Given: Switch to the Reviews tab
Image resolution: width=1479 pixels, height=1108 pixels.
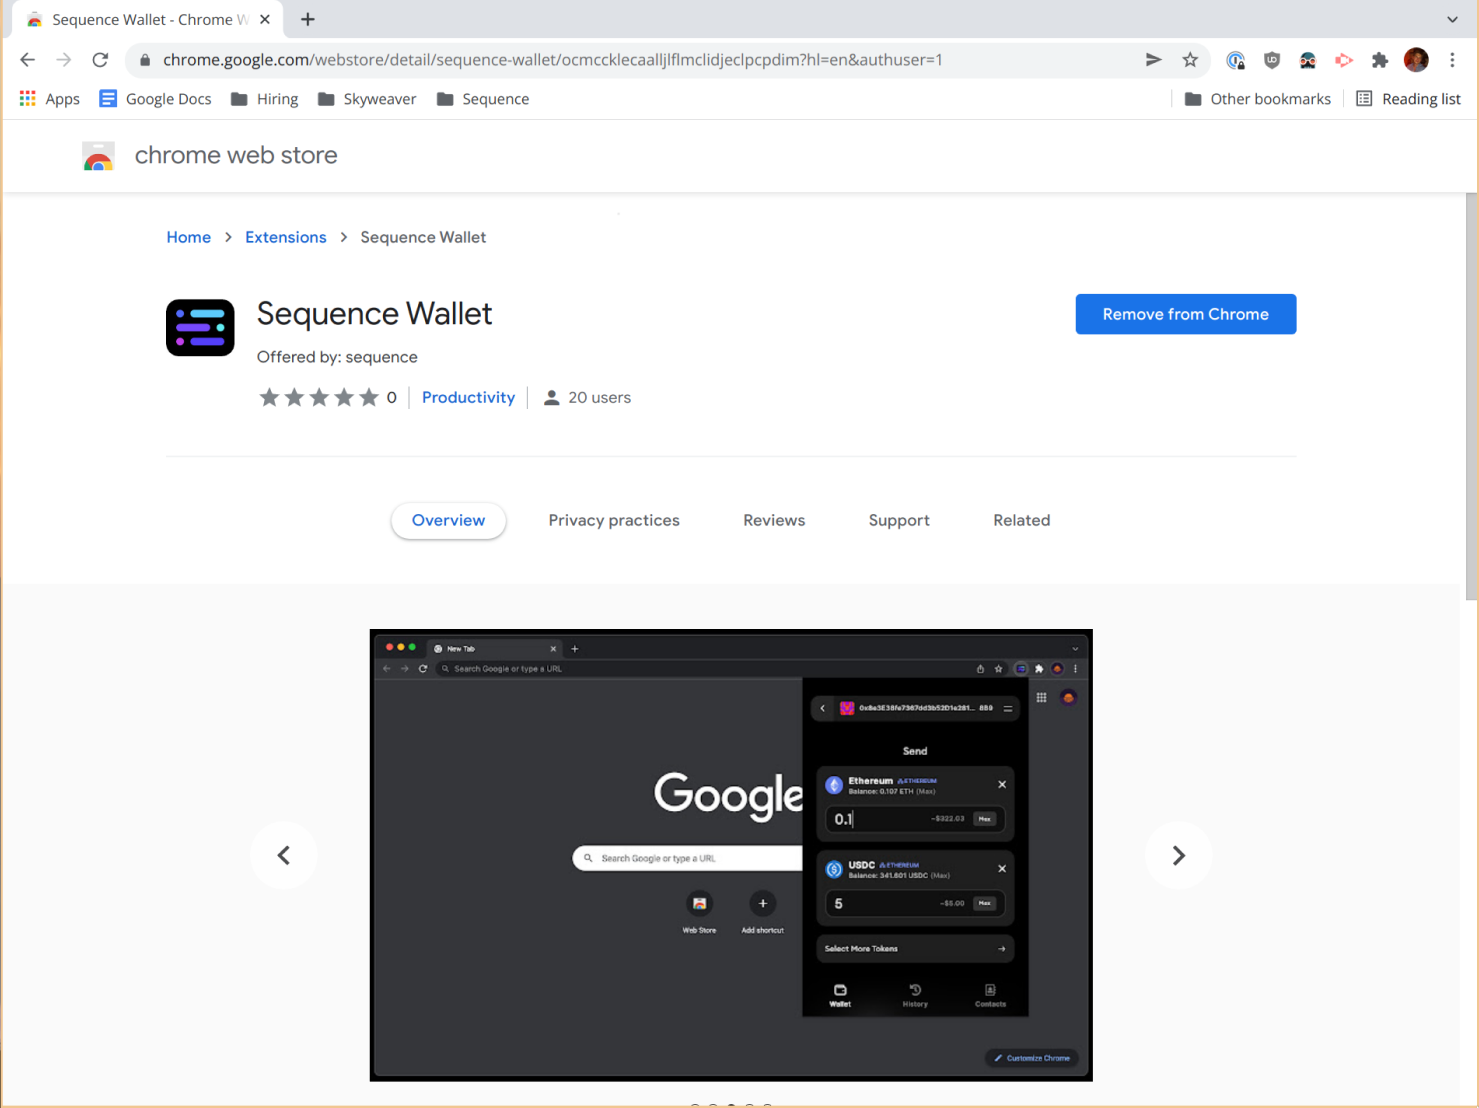Looking at the screenshot, I should click(x=773, y=520).
